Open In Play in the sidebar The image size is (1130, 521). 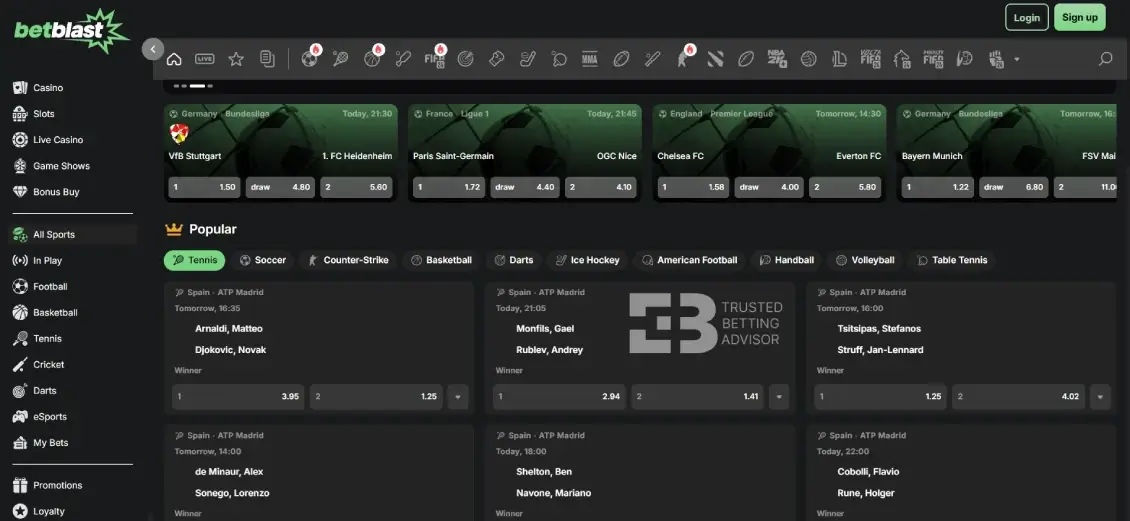tap(47, 260)
